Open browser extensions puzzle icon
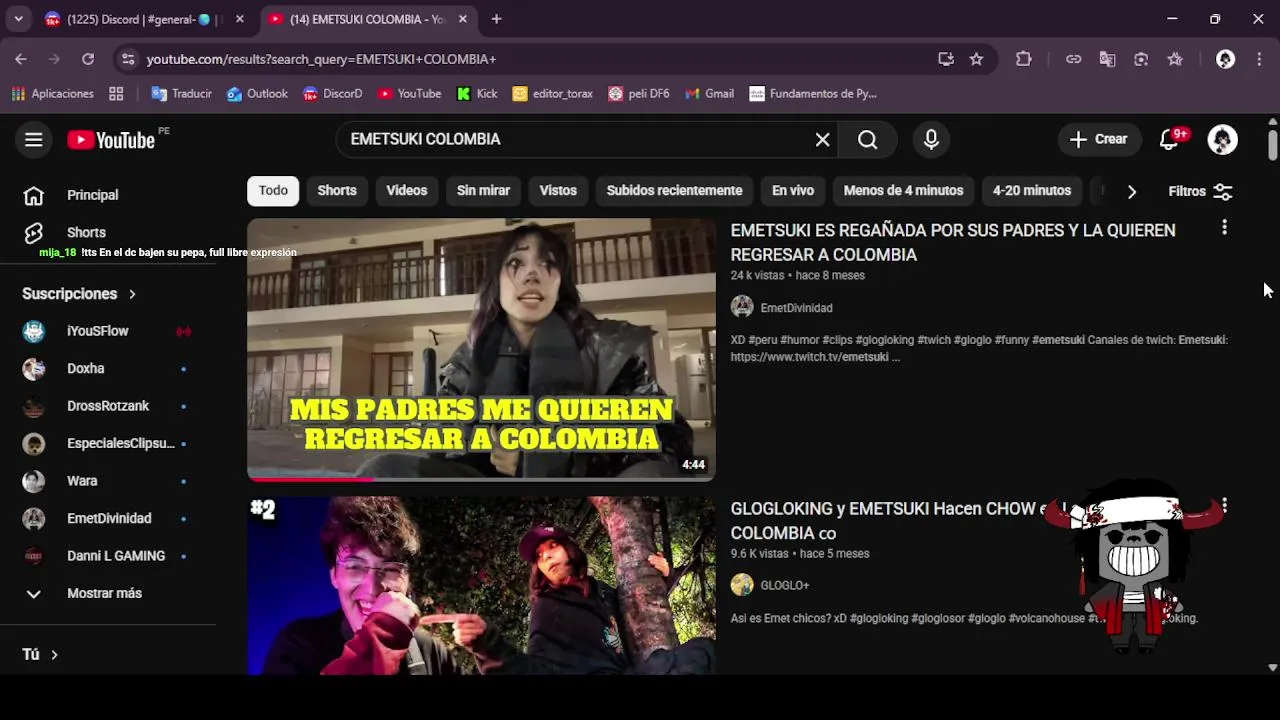This screenshot has height=720, width=1280. pos(1023,59)
